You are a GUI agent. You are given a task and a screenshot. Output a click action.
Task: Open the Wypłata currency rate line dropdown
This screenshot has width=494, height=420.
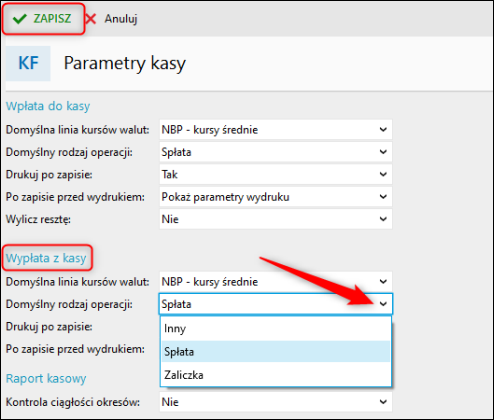[276, 282]
